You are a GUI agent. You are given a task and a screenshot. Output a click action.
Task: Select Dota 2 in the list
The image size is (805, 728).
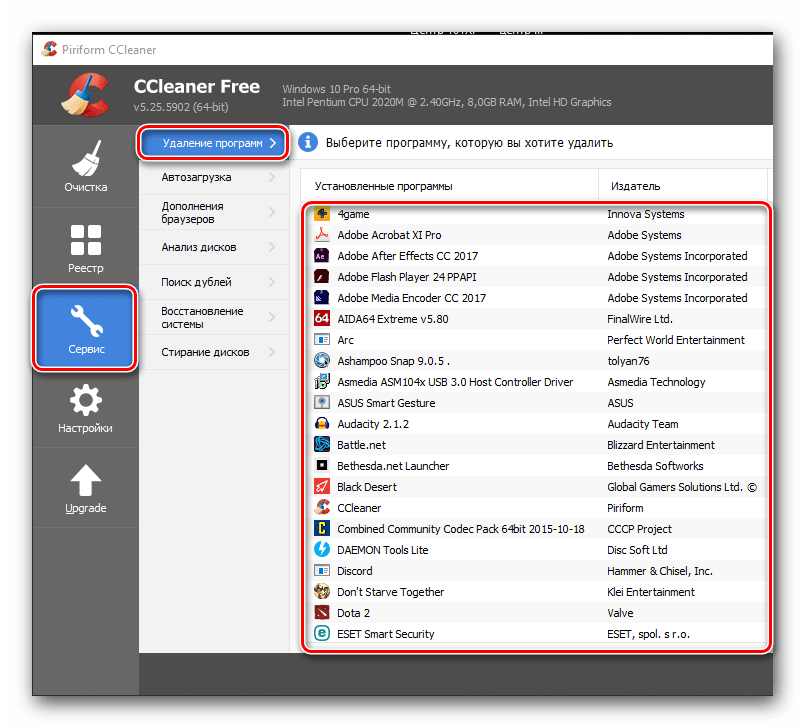click(353, 613)
